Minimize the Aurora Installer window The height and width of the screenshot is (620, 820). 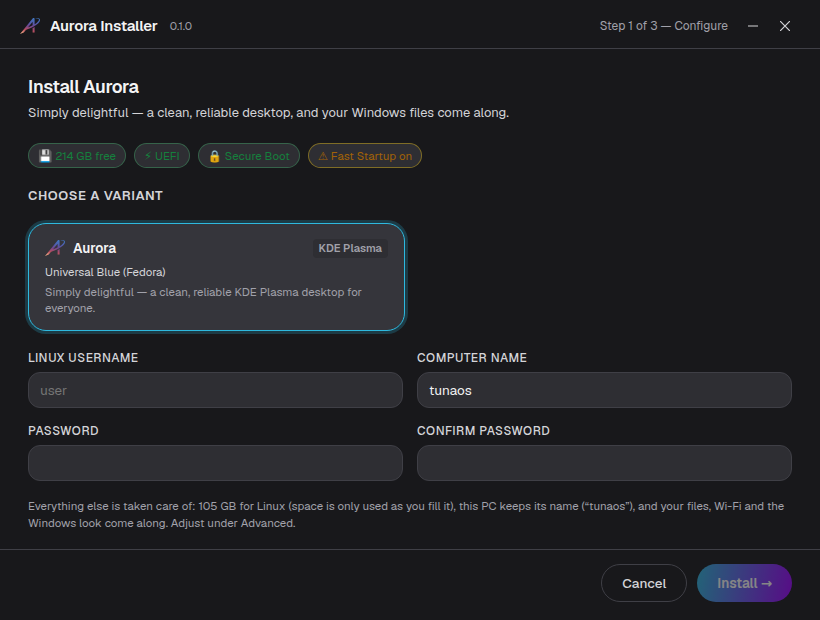coord(753,26)
